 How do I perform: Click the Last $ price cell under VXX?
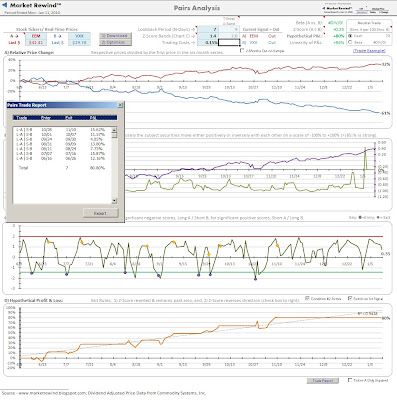click(x=79, y=43)
